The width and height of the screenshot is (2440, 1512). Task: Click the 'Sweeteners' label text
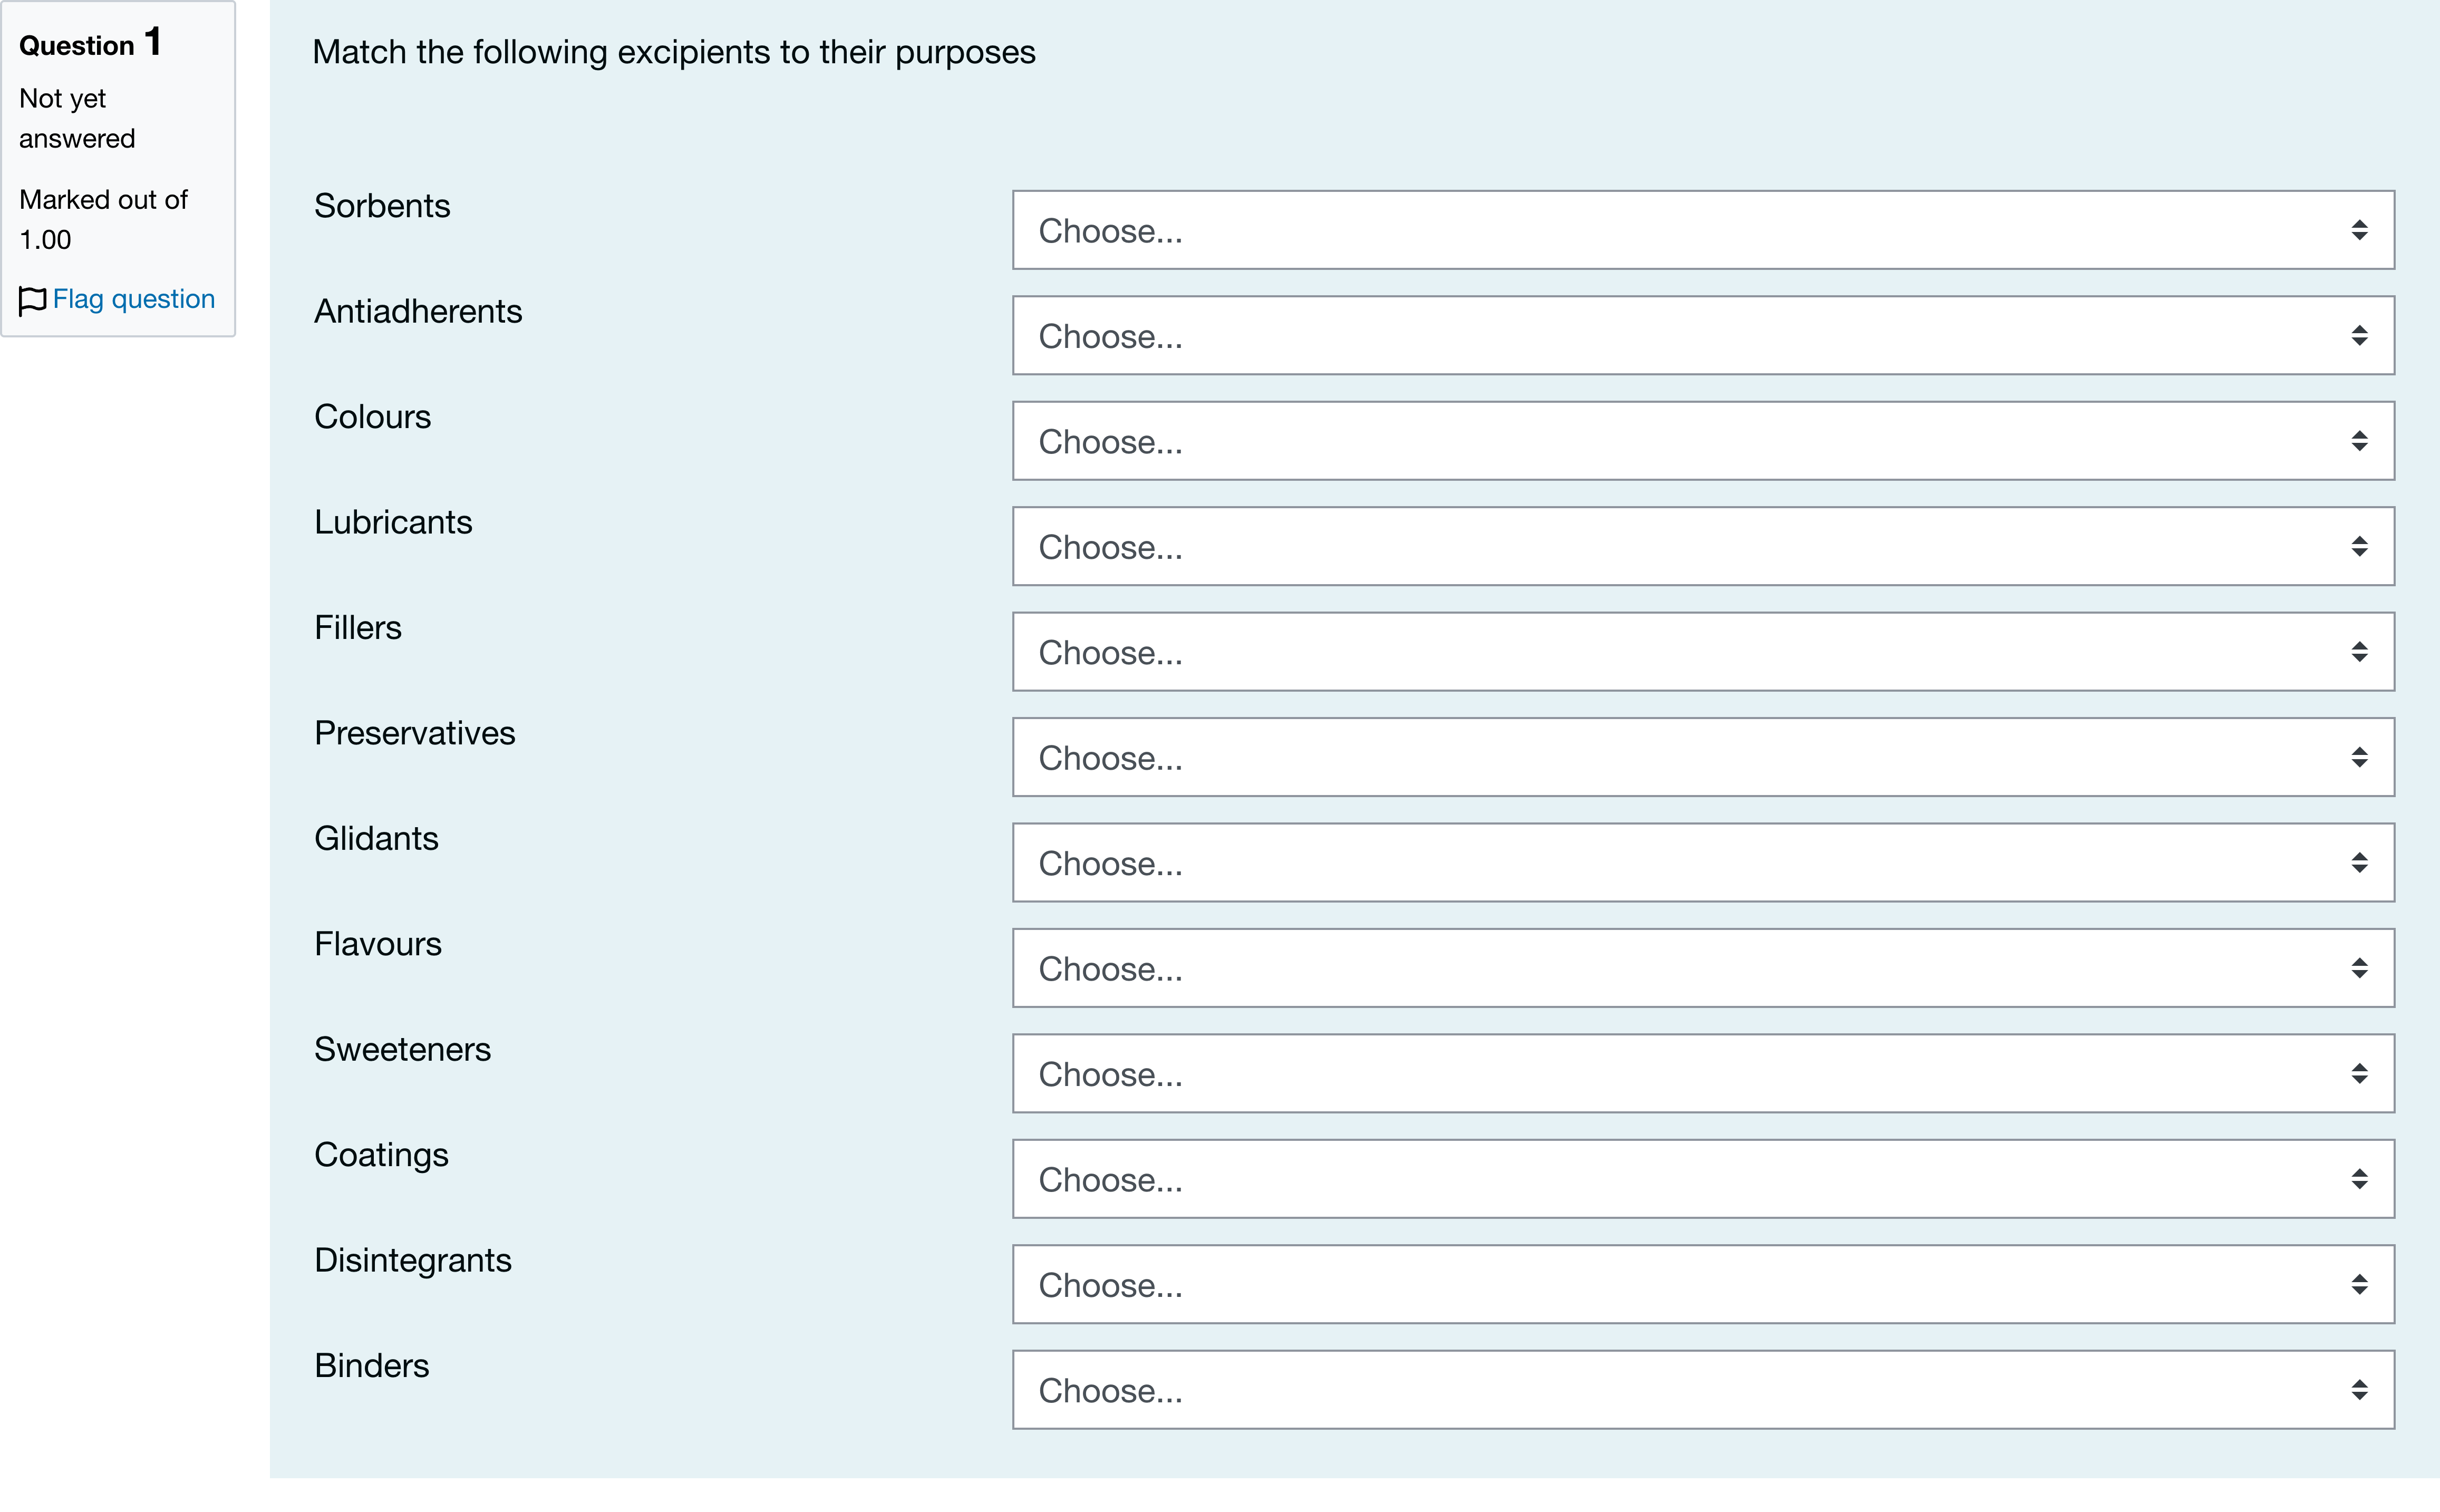point(402,1050)
